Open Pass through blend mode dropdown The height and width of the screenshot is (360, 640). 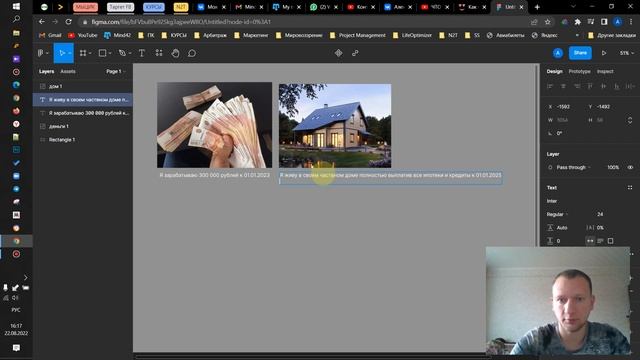pos(573,167)
